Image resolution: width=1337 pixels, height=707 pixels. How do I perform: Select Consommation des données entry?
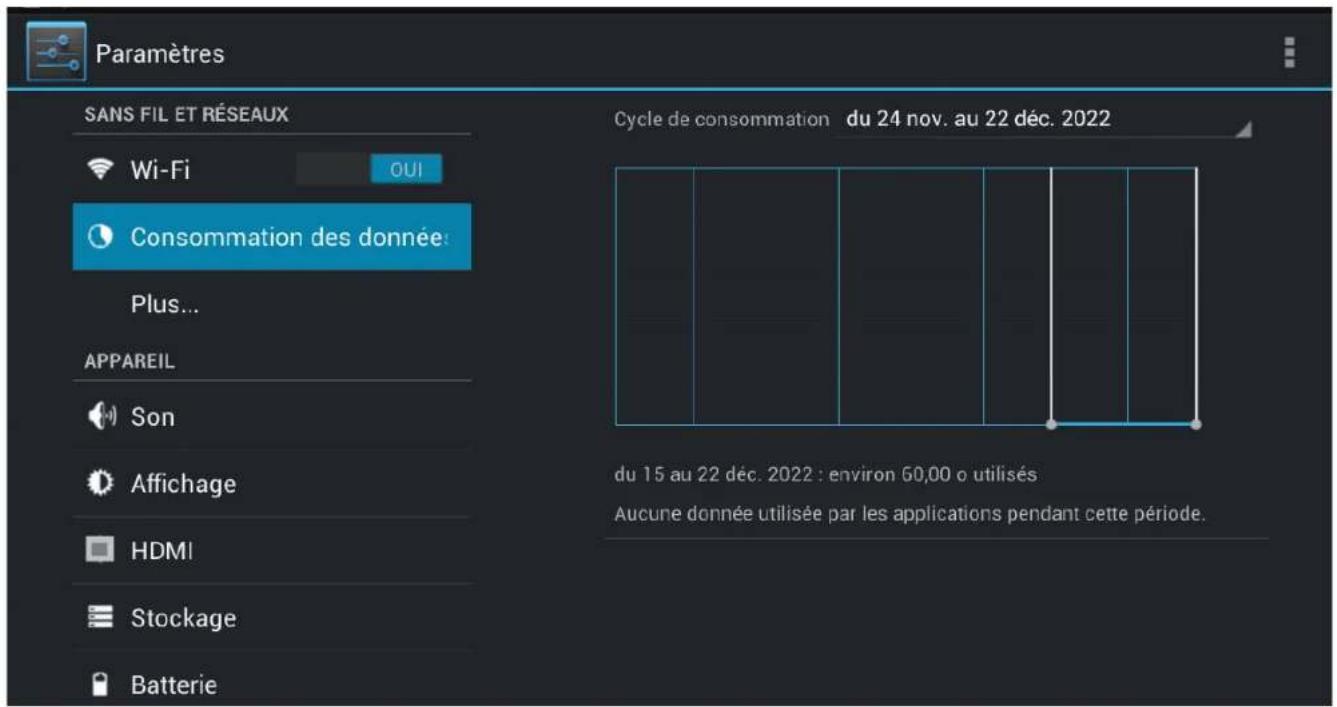click(272, 237)
